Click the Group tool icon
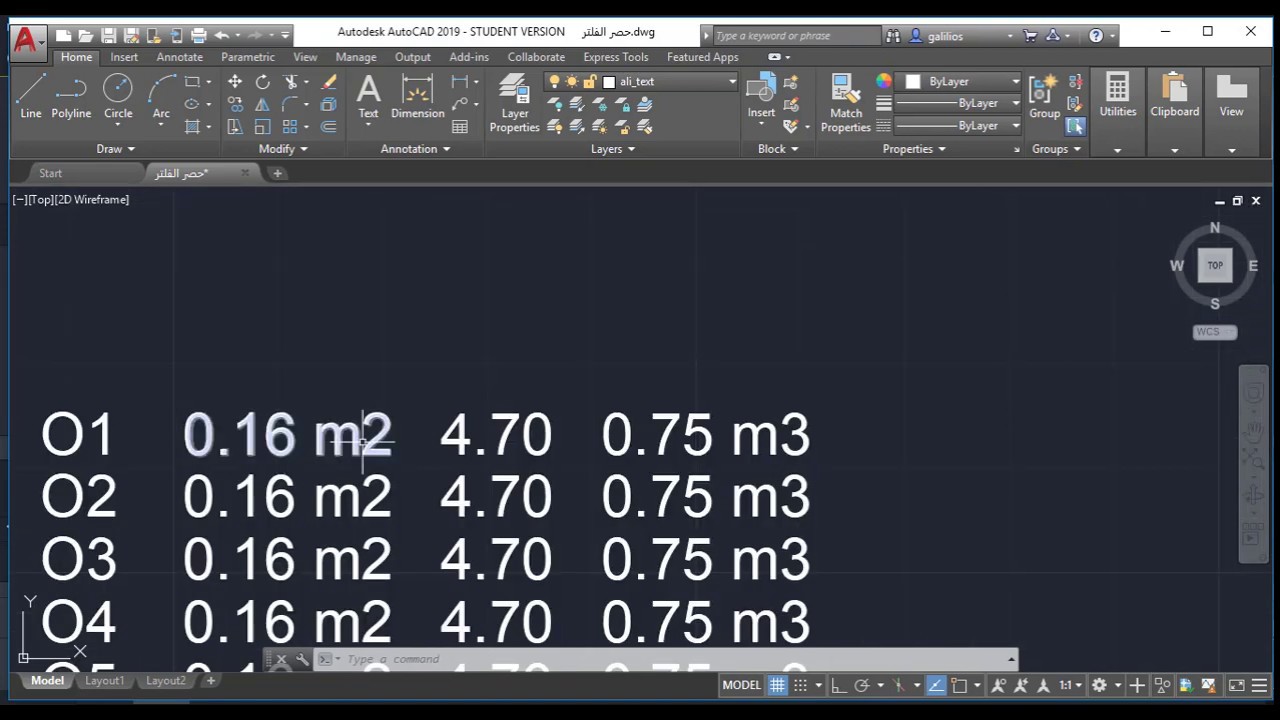Viewport: 1280px width, 720px height. pyautogui.click(x=1044, y=97)
